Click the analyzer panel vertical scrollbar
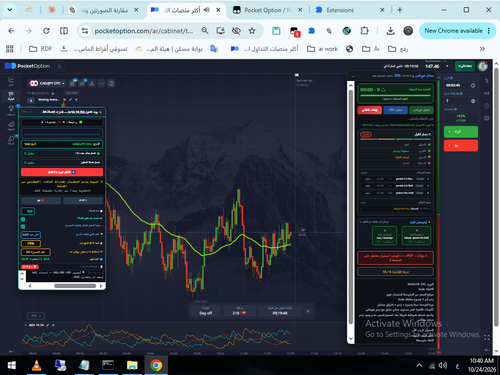Screen dimensions: 500x375 351,207
